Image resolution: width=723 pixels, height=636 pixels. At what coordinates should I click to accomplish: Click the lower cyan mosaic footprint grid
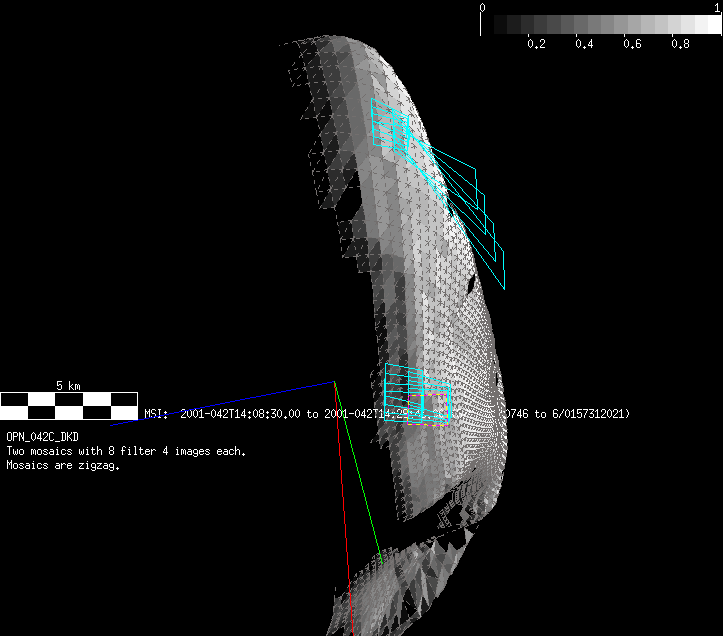(415, 392)
